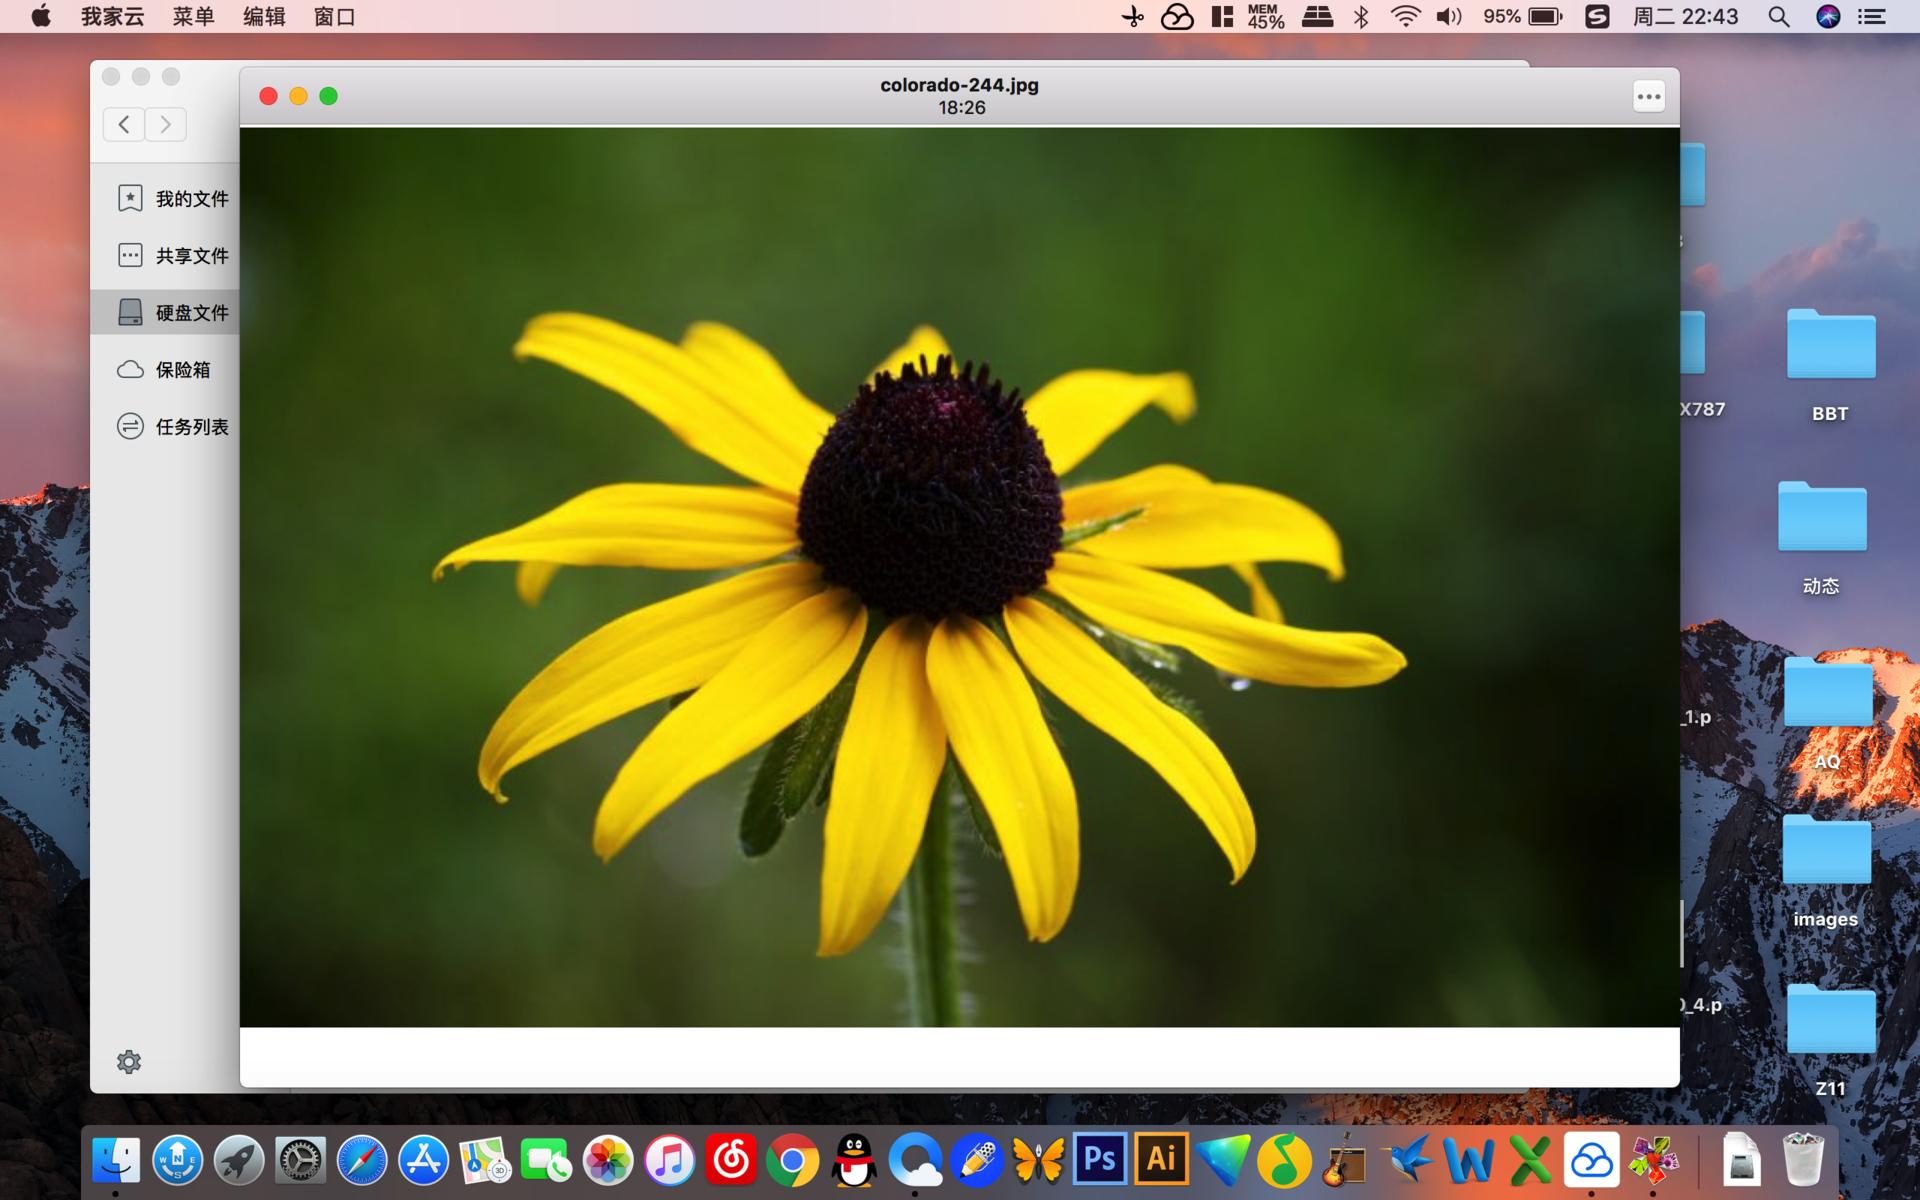Open the 我家云 application menu
The width and height of the screenshot is (1920, 1200).
(x=112, y=17)
